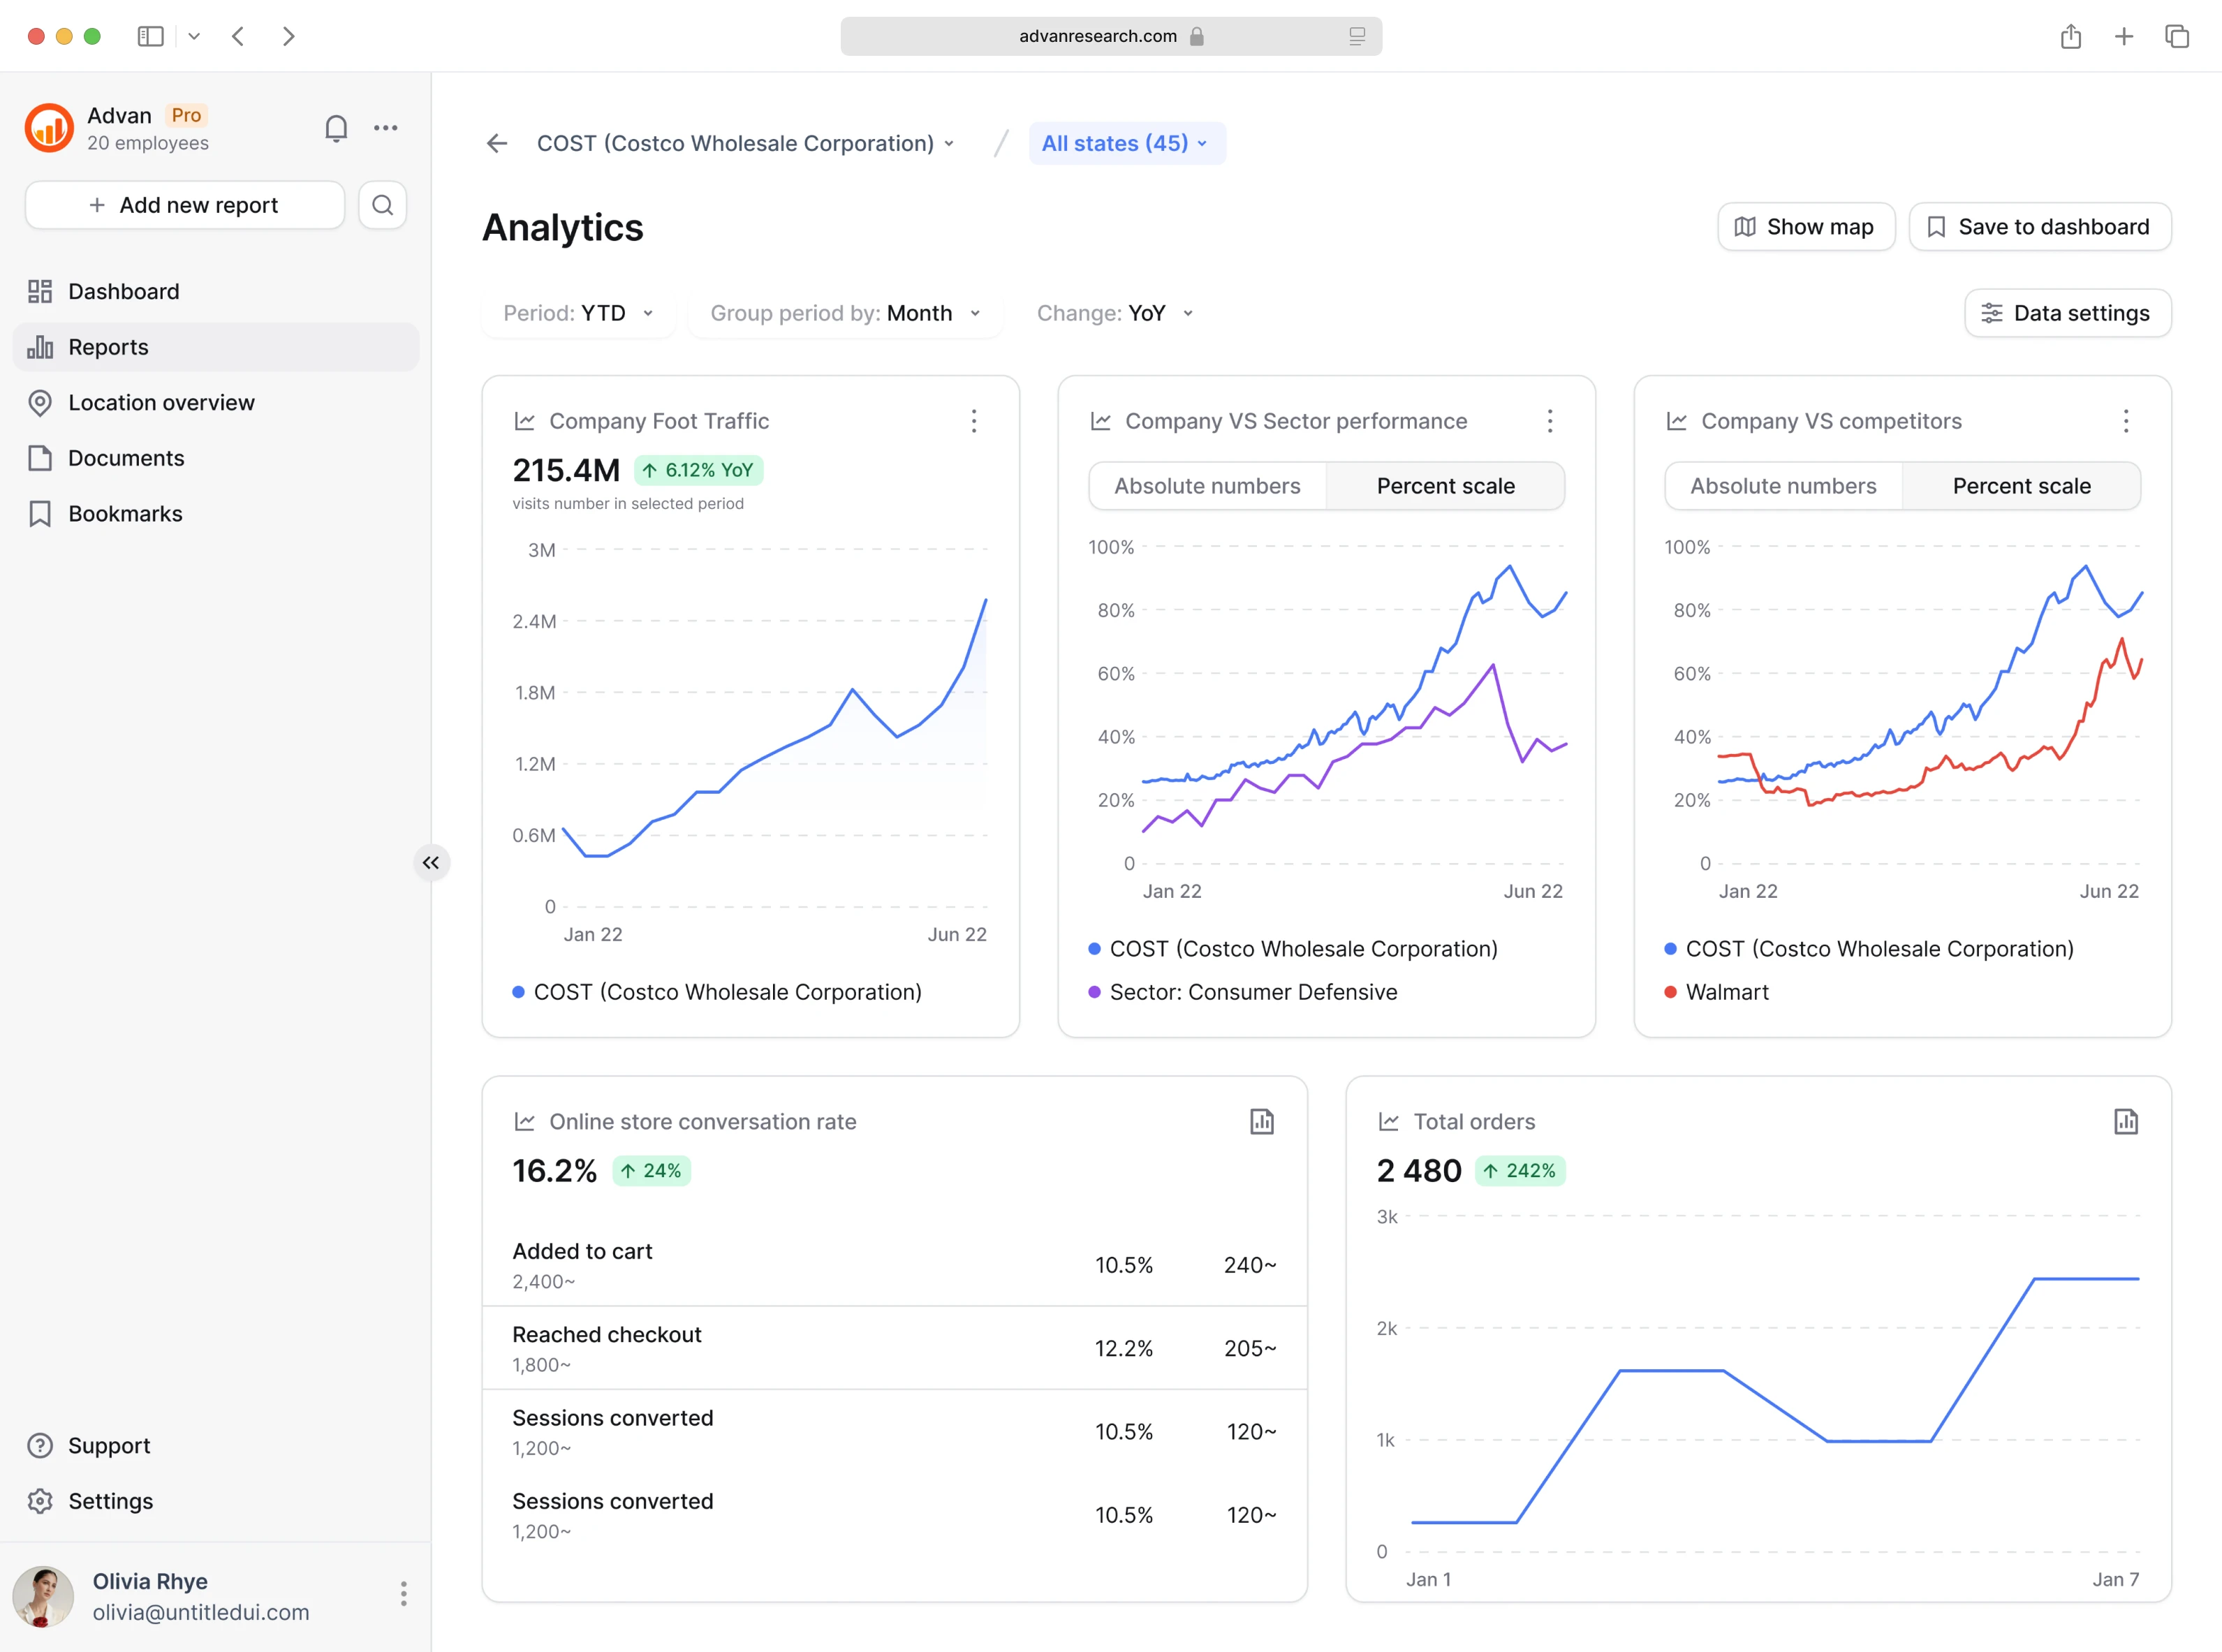Image resolution: width=2222 pixels, height=1652 pixels.
Task: Click the notification bell icon
Action: (336, 128)
